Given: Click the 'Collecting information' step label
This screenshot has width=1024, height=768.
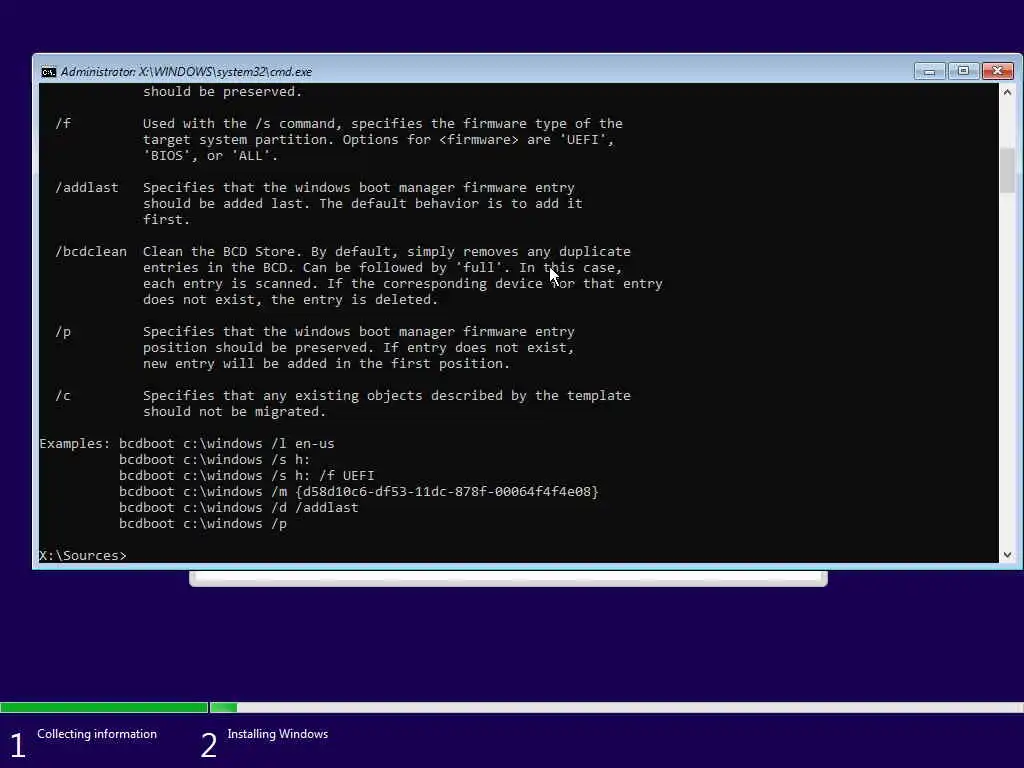Looking at the screenshot, I should [x=97, y=734].
